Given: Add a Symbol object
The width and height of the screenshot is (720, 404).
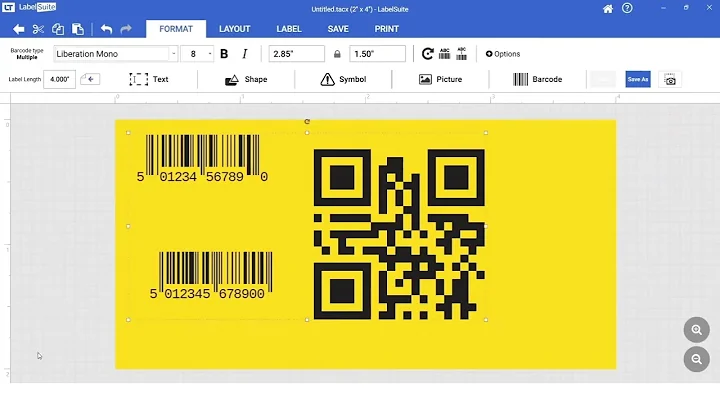Looking at the screenshot, I should pyautogui.click(x=343, y=79).
